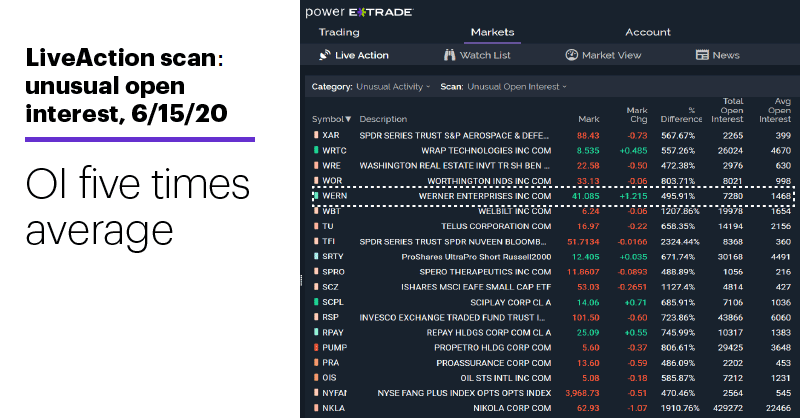Click the RPAY row green indicator
The image size is (800, 418).
316,332
